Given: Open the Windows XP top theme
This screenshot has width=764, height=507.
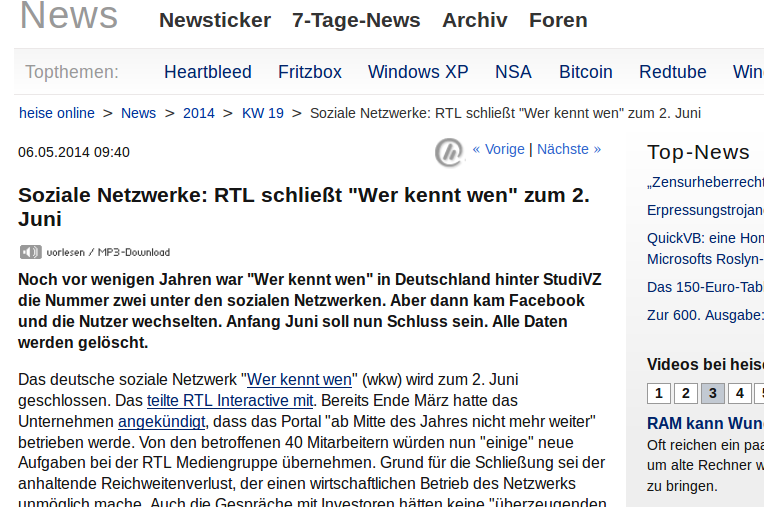Looking at the screenshot, I should pyautogui.click(x=418, y=72).
